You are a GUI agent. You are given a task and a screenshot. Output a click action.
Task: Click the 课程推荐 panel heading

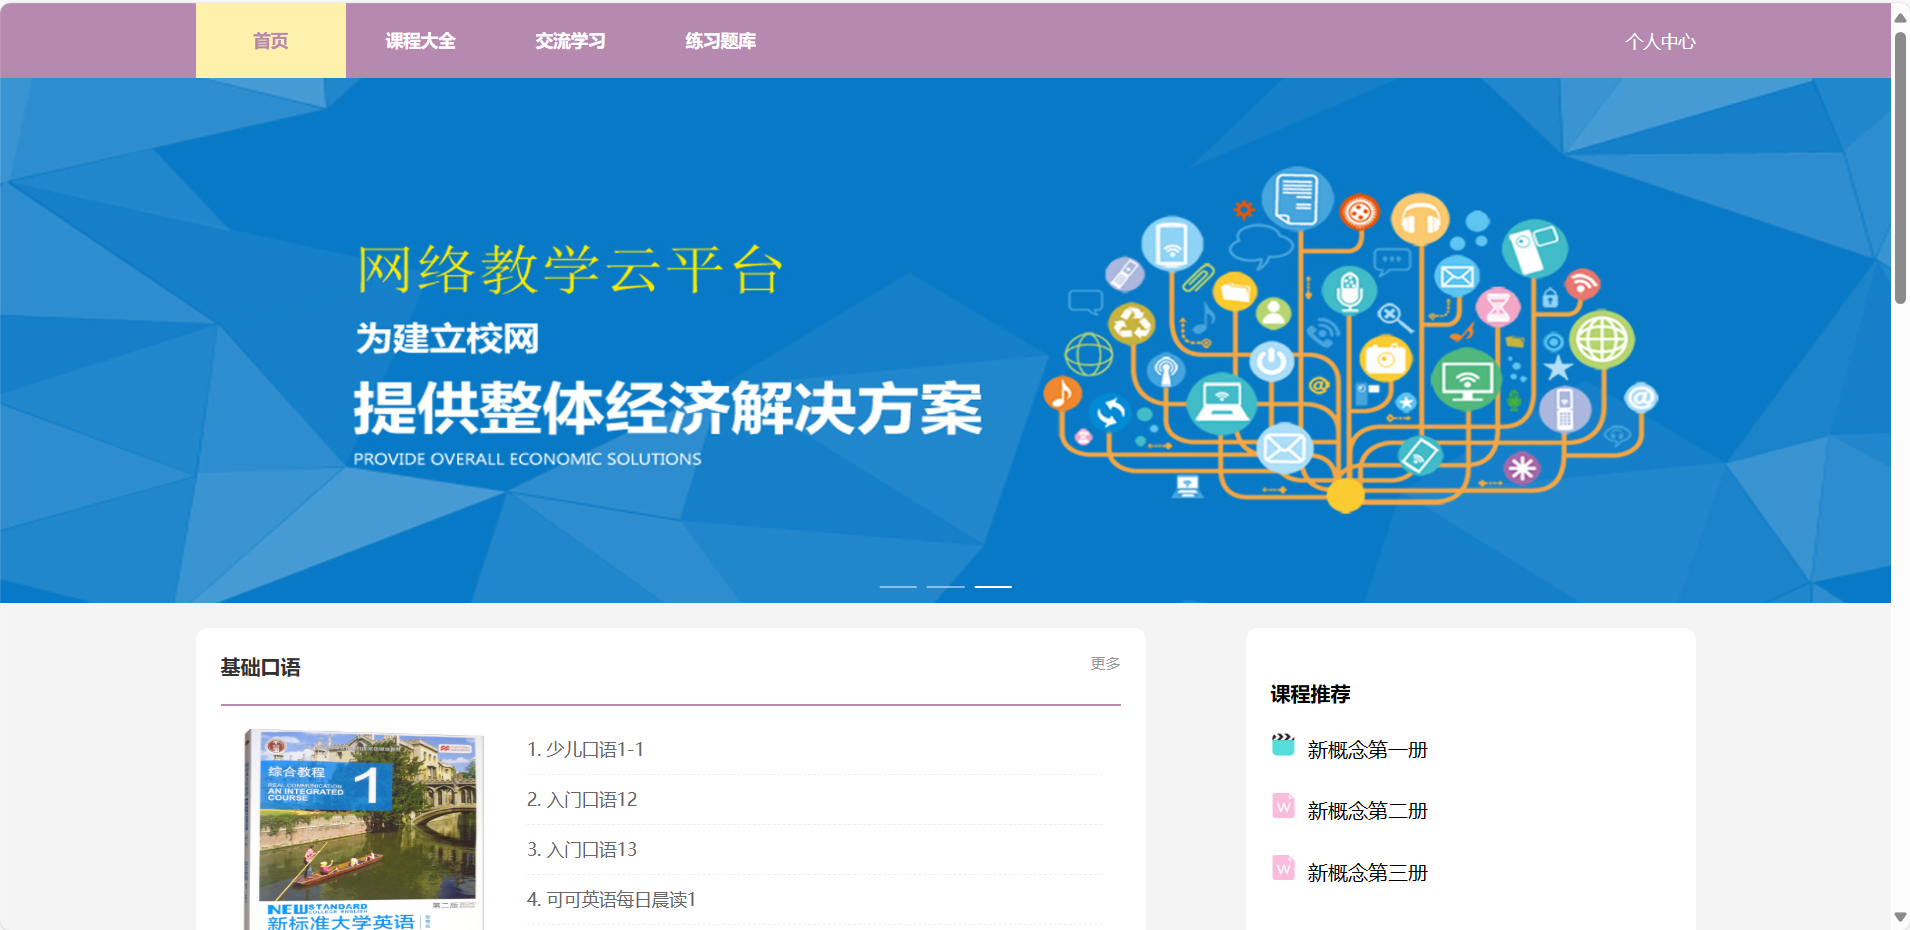pos(1310,694)
